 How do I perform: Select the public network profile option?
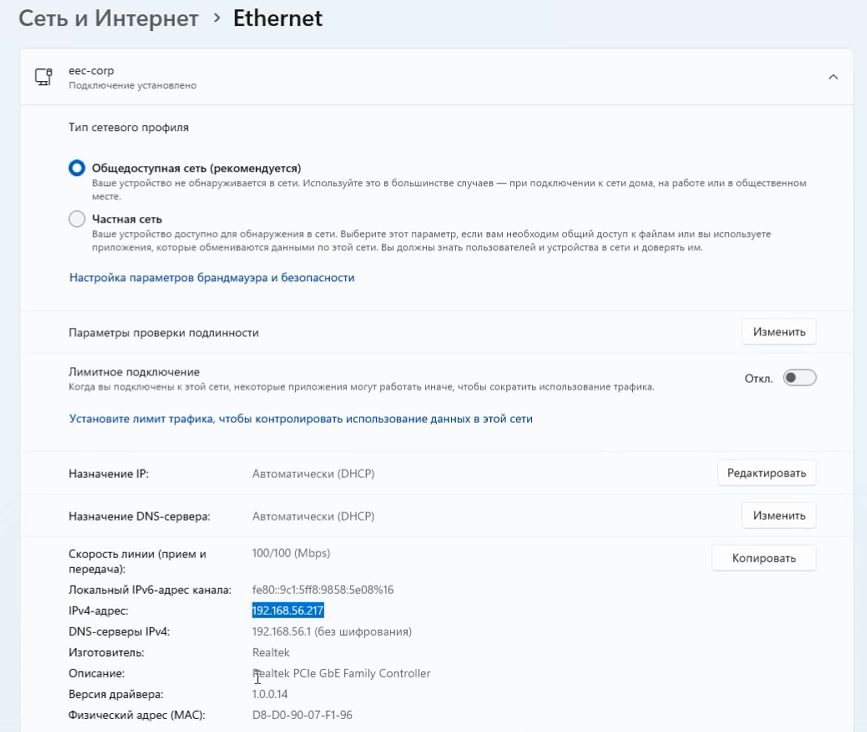click(x=77, y=168)
